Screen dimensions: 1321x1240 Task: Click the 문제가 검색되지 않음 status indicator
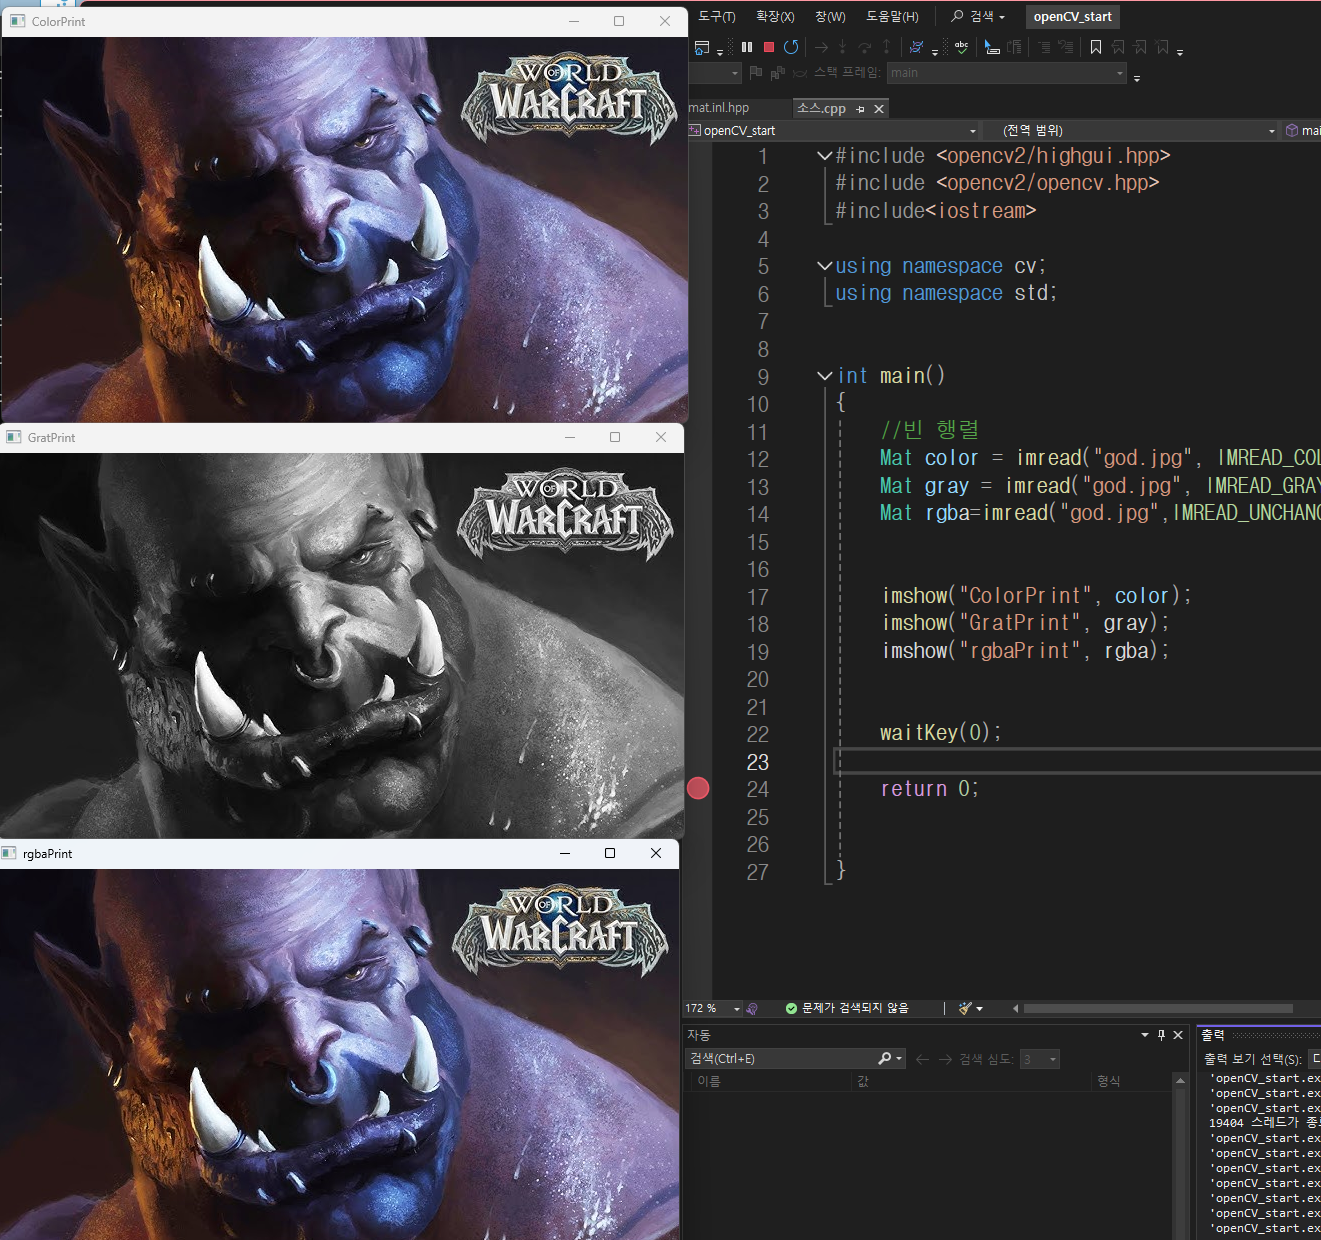point(847,1008)
